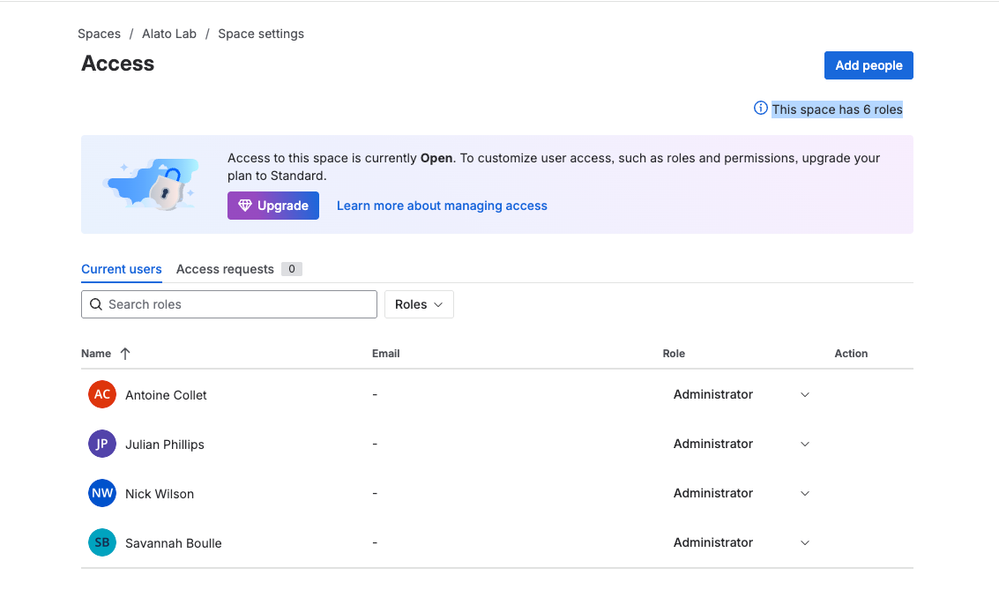Click Antoine Collet's avatar

101,394
